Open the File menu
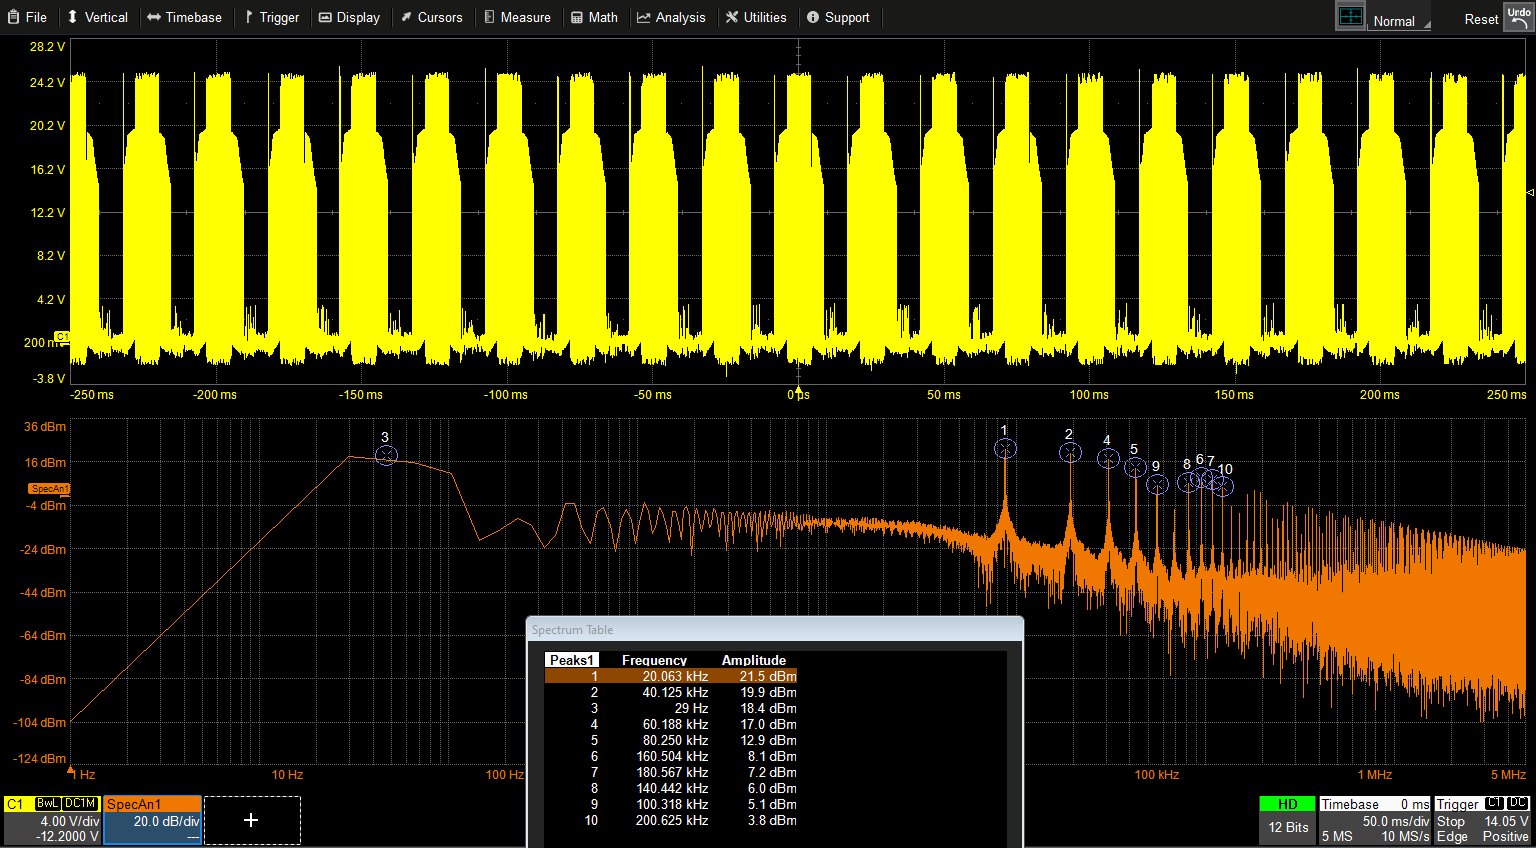This screenshot has width=1536, height=848. click(x=27, y=16)
